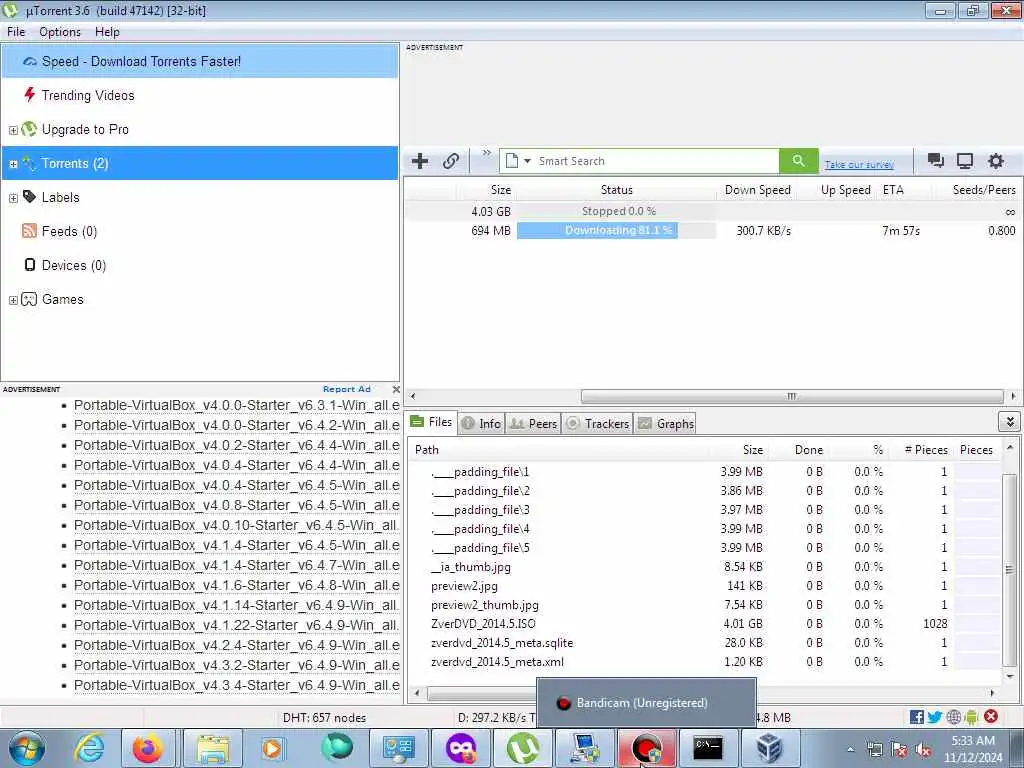Image resolution: width=1024 pixels, height=768 pixels.
Task: Click the Android icon in status bar
Action: click(971, 717)
